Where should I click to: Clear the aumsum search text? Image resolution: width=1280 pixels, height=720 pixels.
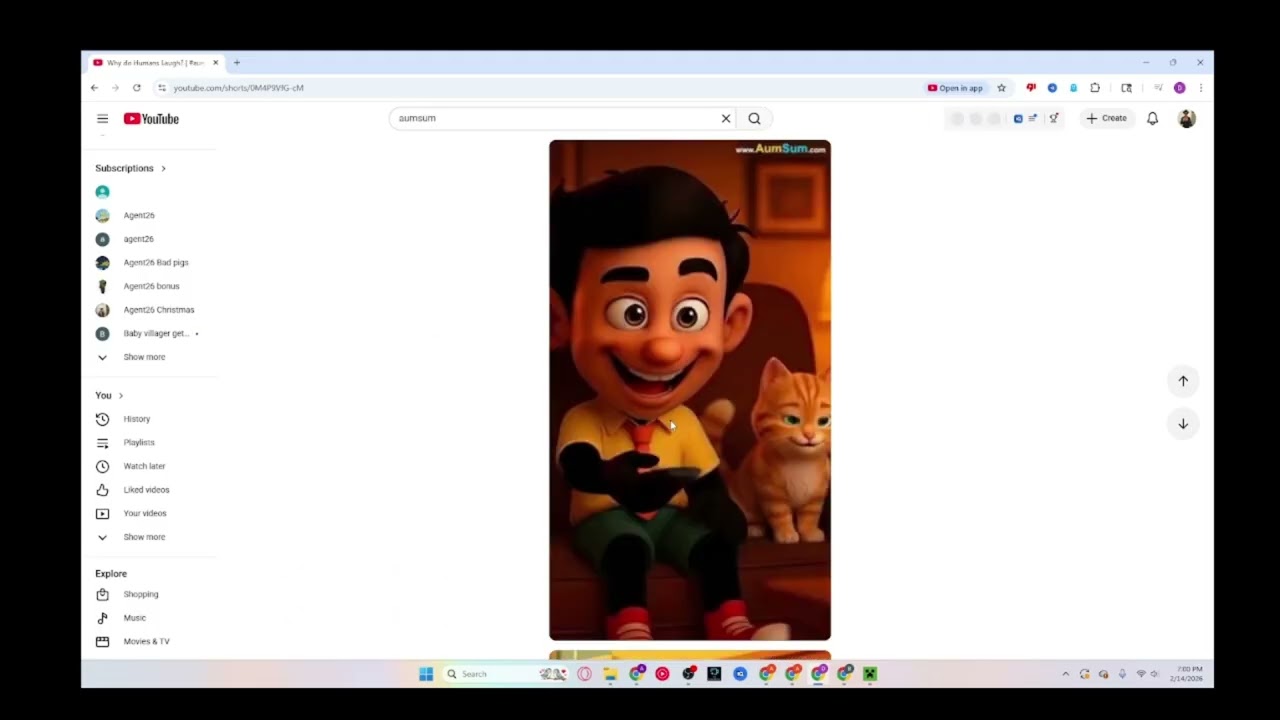(726, 118)
